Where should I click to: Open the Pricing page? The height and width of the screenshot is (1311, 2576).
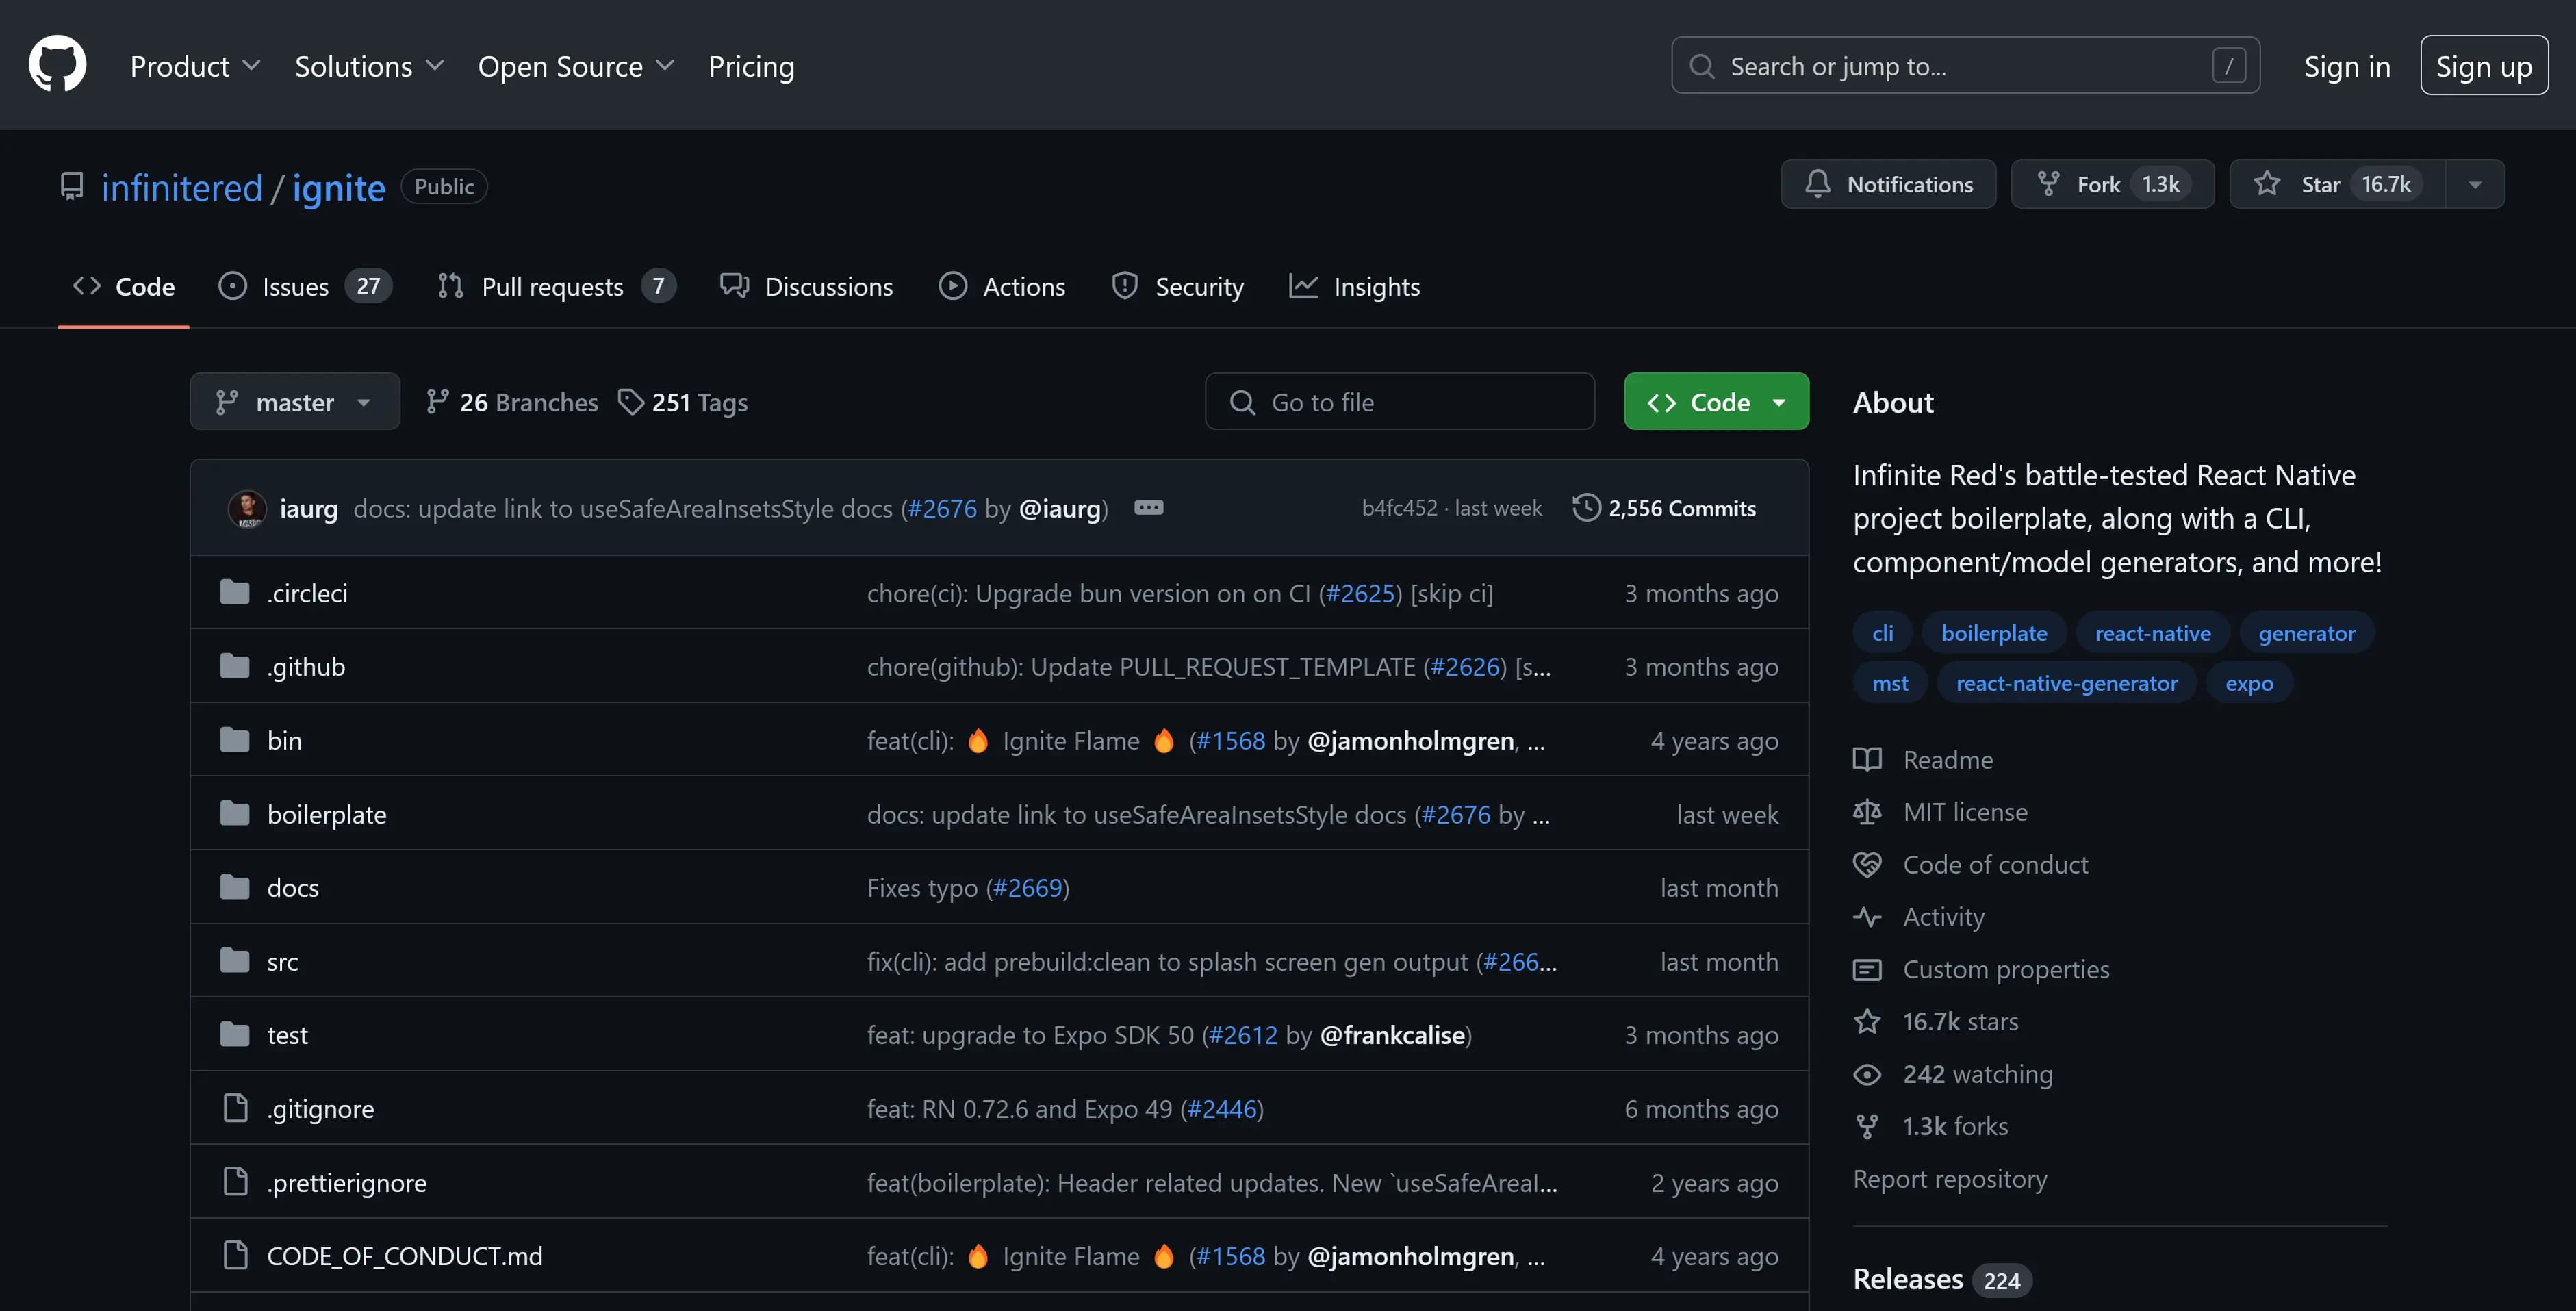[x=751, y=66]
